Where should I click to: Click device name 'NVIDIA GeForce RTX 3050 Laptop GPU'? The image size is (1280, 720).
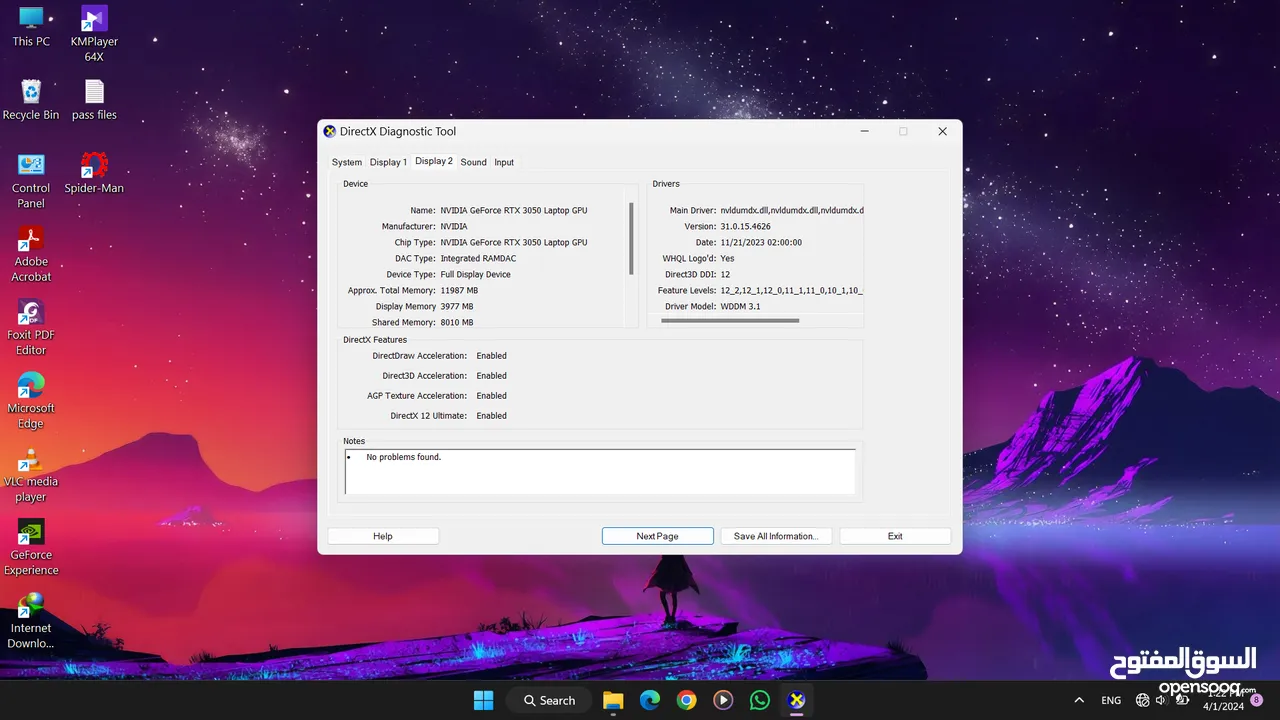pos(514,210)
